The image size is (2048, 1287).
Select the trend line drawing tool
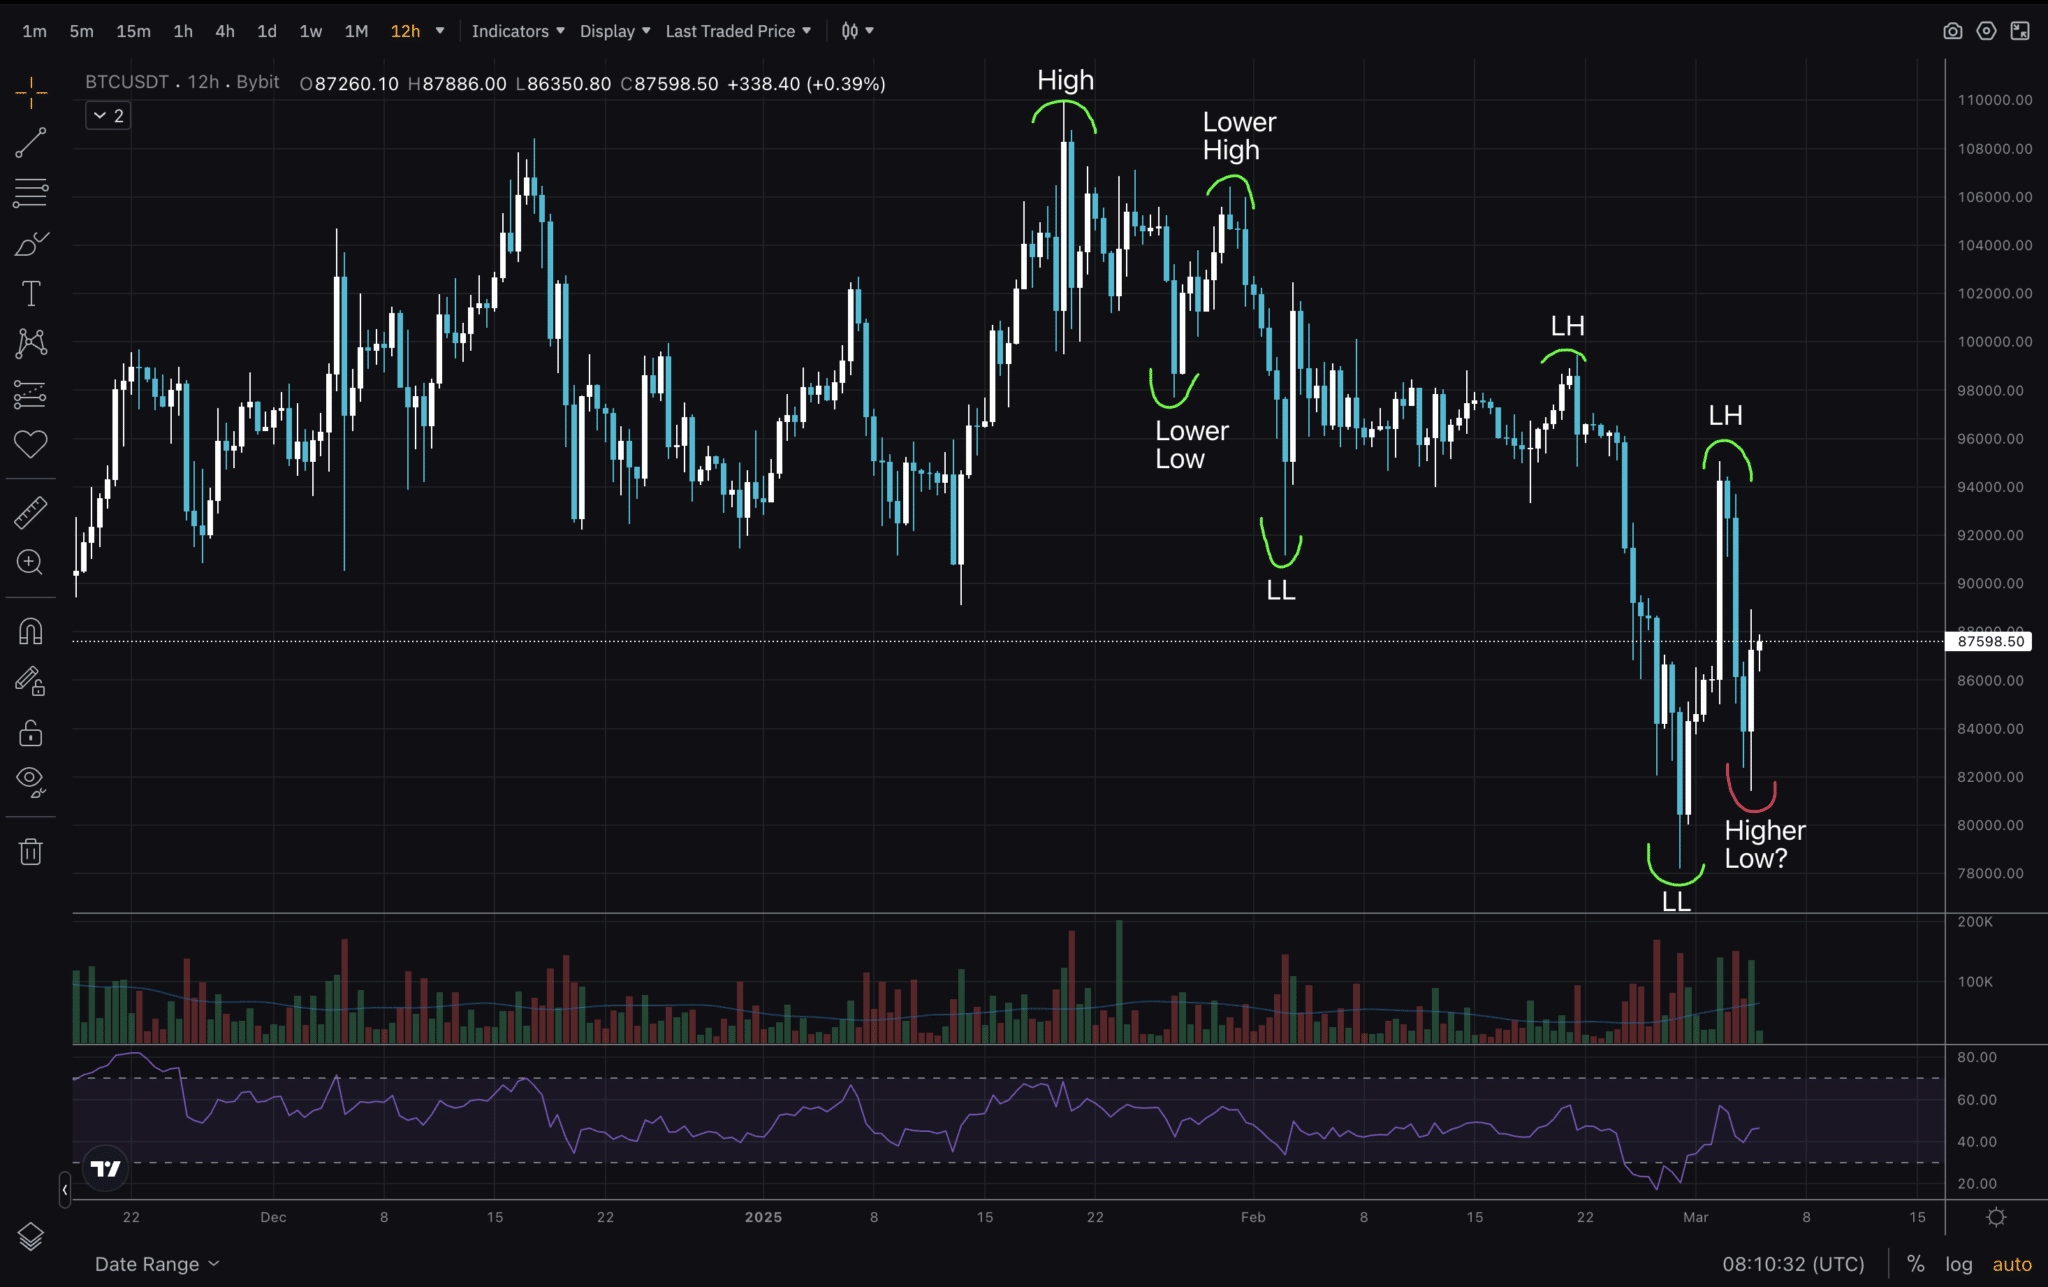[31, 143]
